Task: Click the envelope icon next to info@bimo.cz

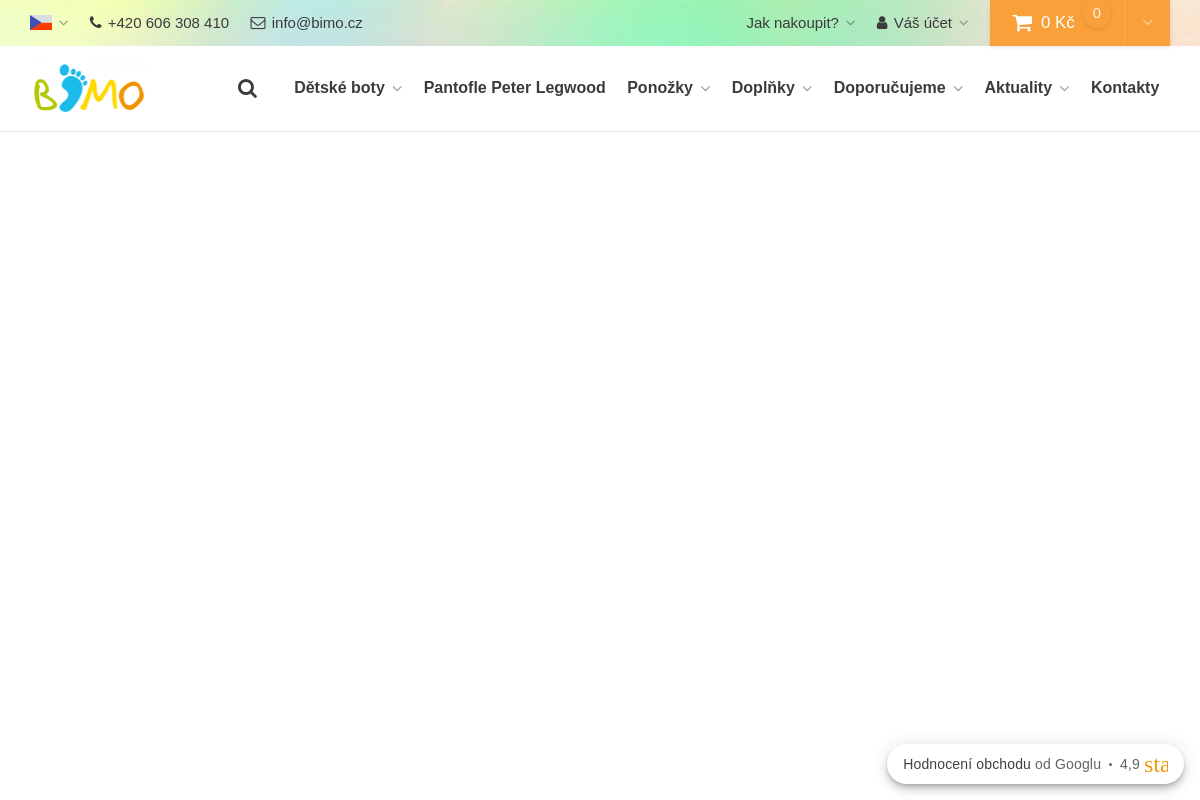Action: [257, 22]
